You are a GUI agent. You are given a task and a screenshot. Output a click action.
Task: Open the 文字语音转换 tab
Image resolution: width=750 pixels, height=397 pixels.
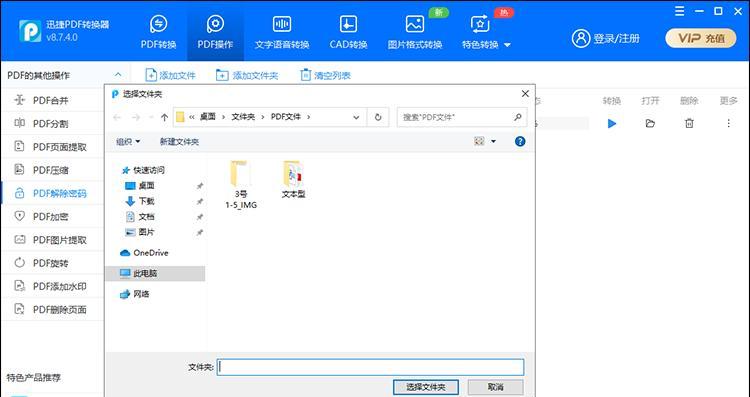[282, 33]
